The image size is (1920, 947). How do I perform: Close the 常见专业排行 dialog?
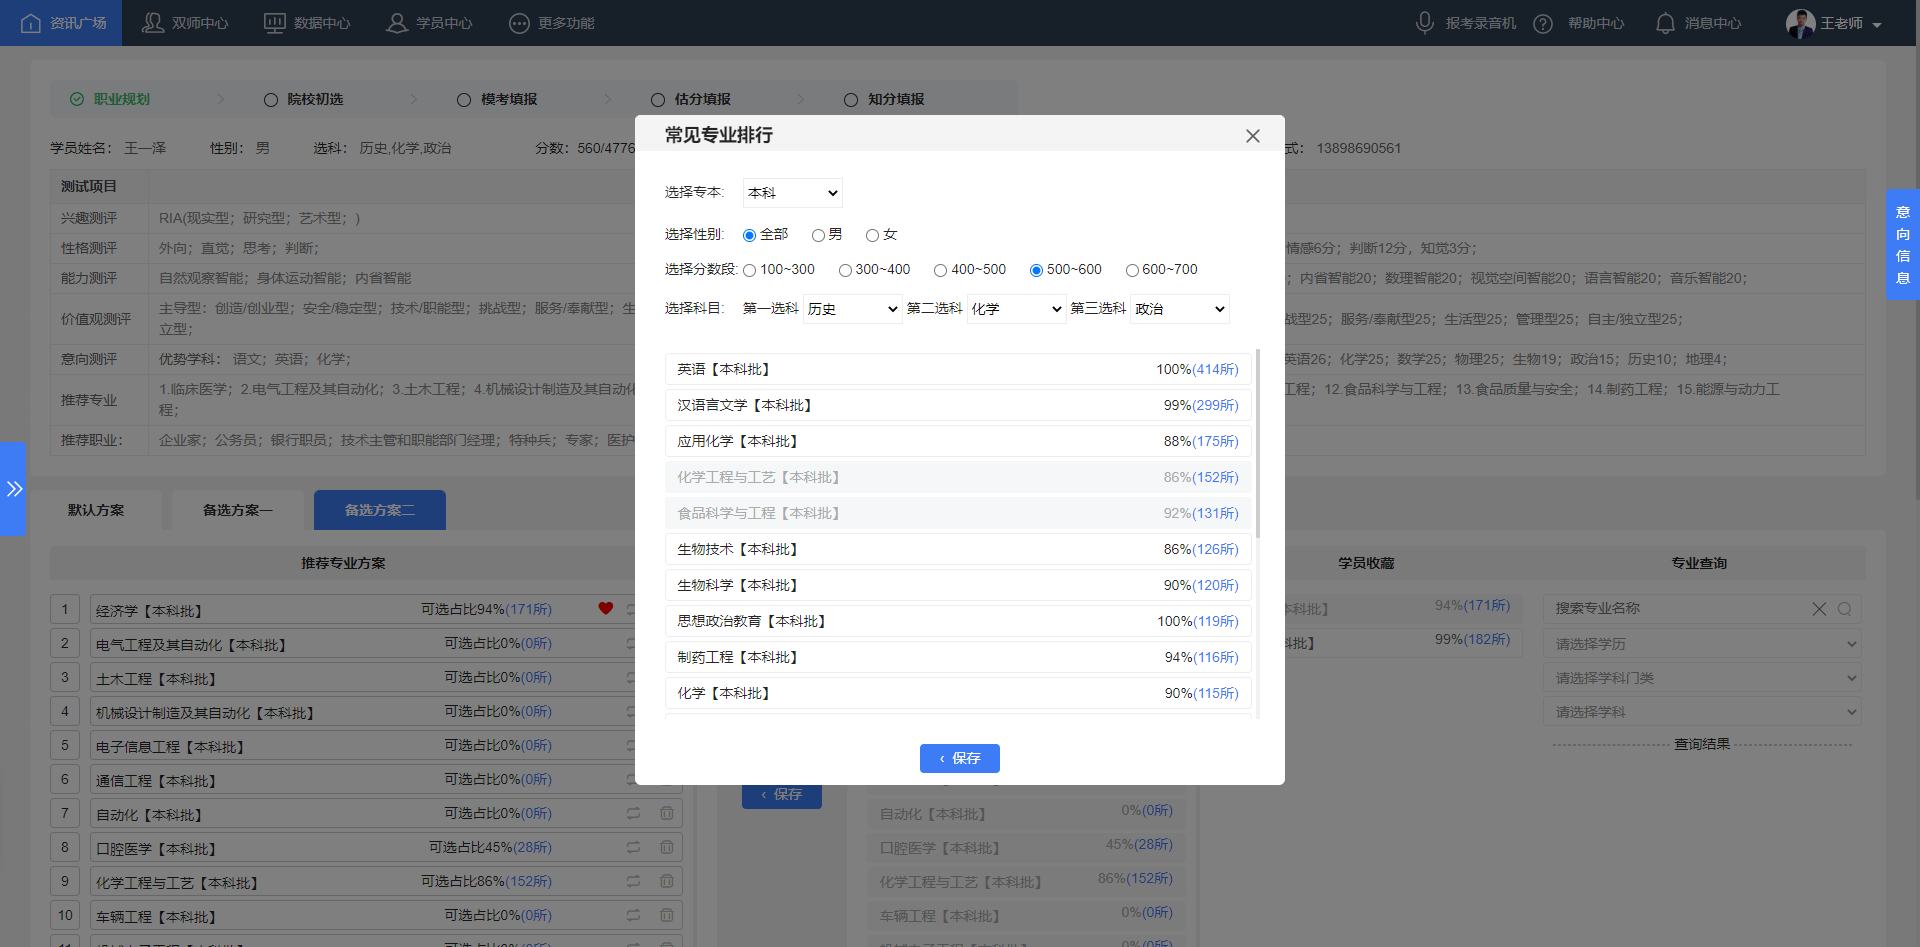pyautogui.click(x=1252, y=136)
